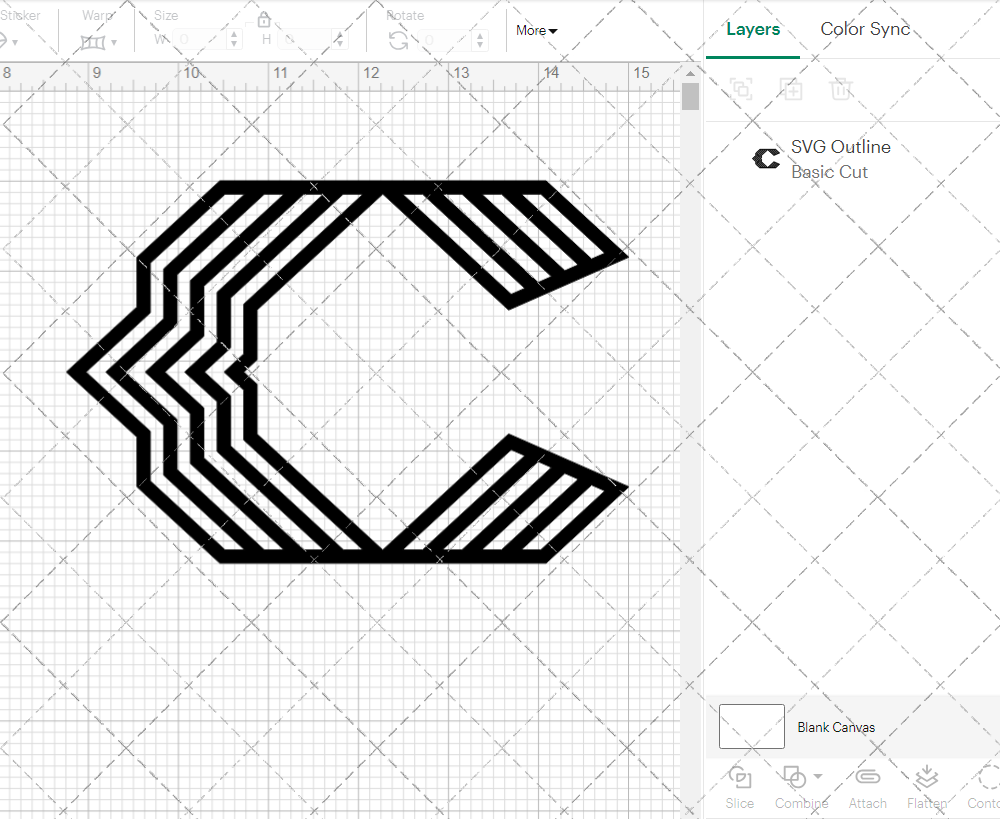Image resolution: width=1000 pixels, height=819 pixels.
Task: Click the Duplicate layer icon
Action: point(791,89)
